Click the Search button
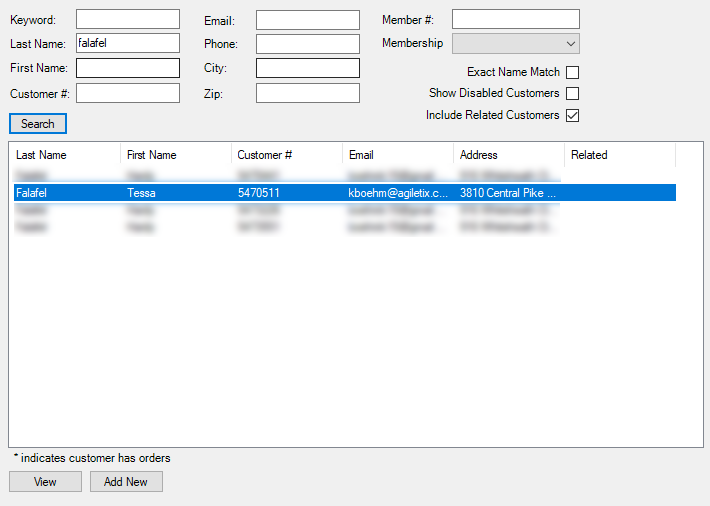The image size is (710, 506). (x=38, y=124)
